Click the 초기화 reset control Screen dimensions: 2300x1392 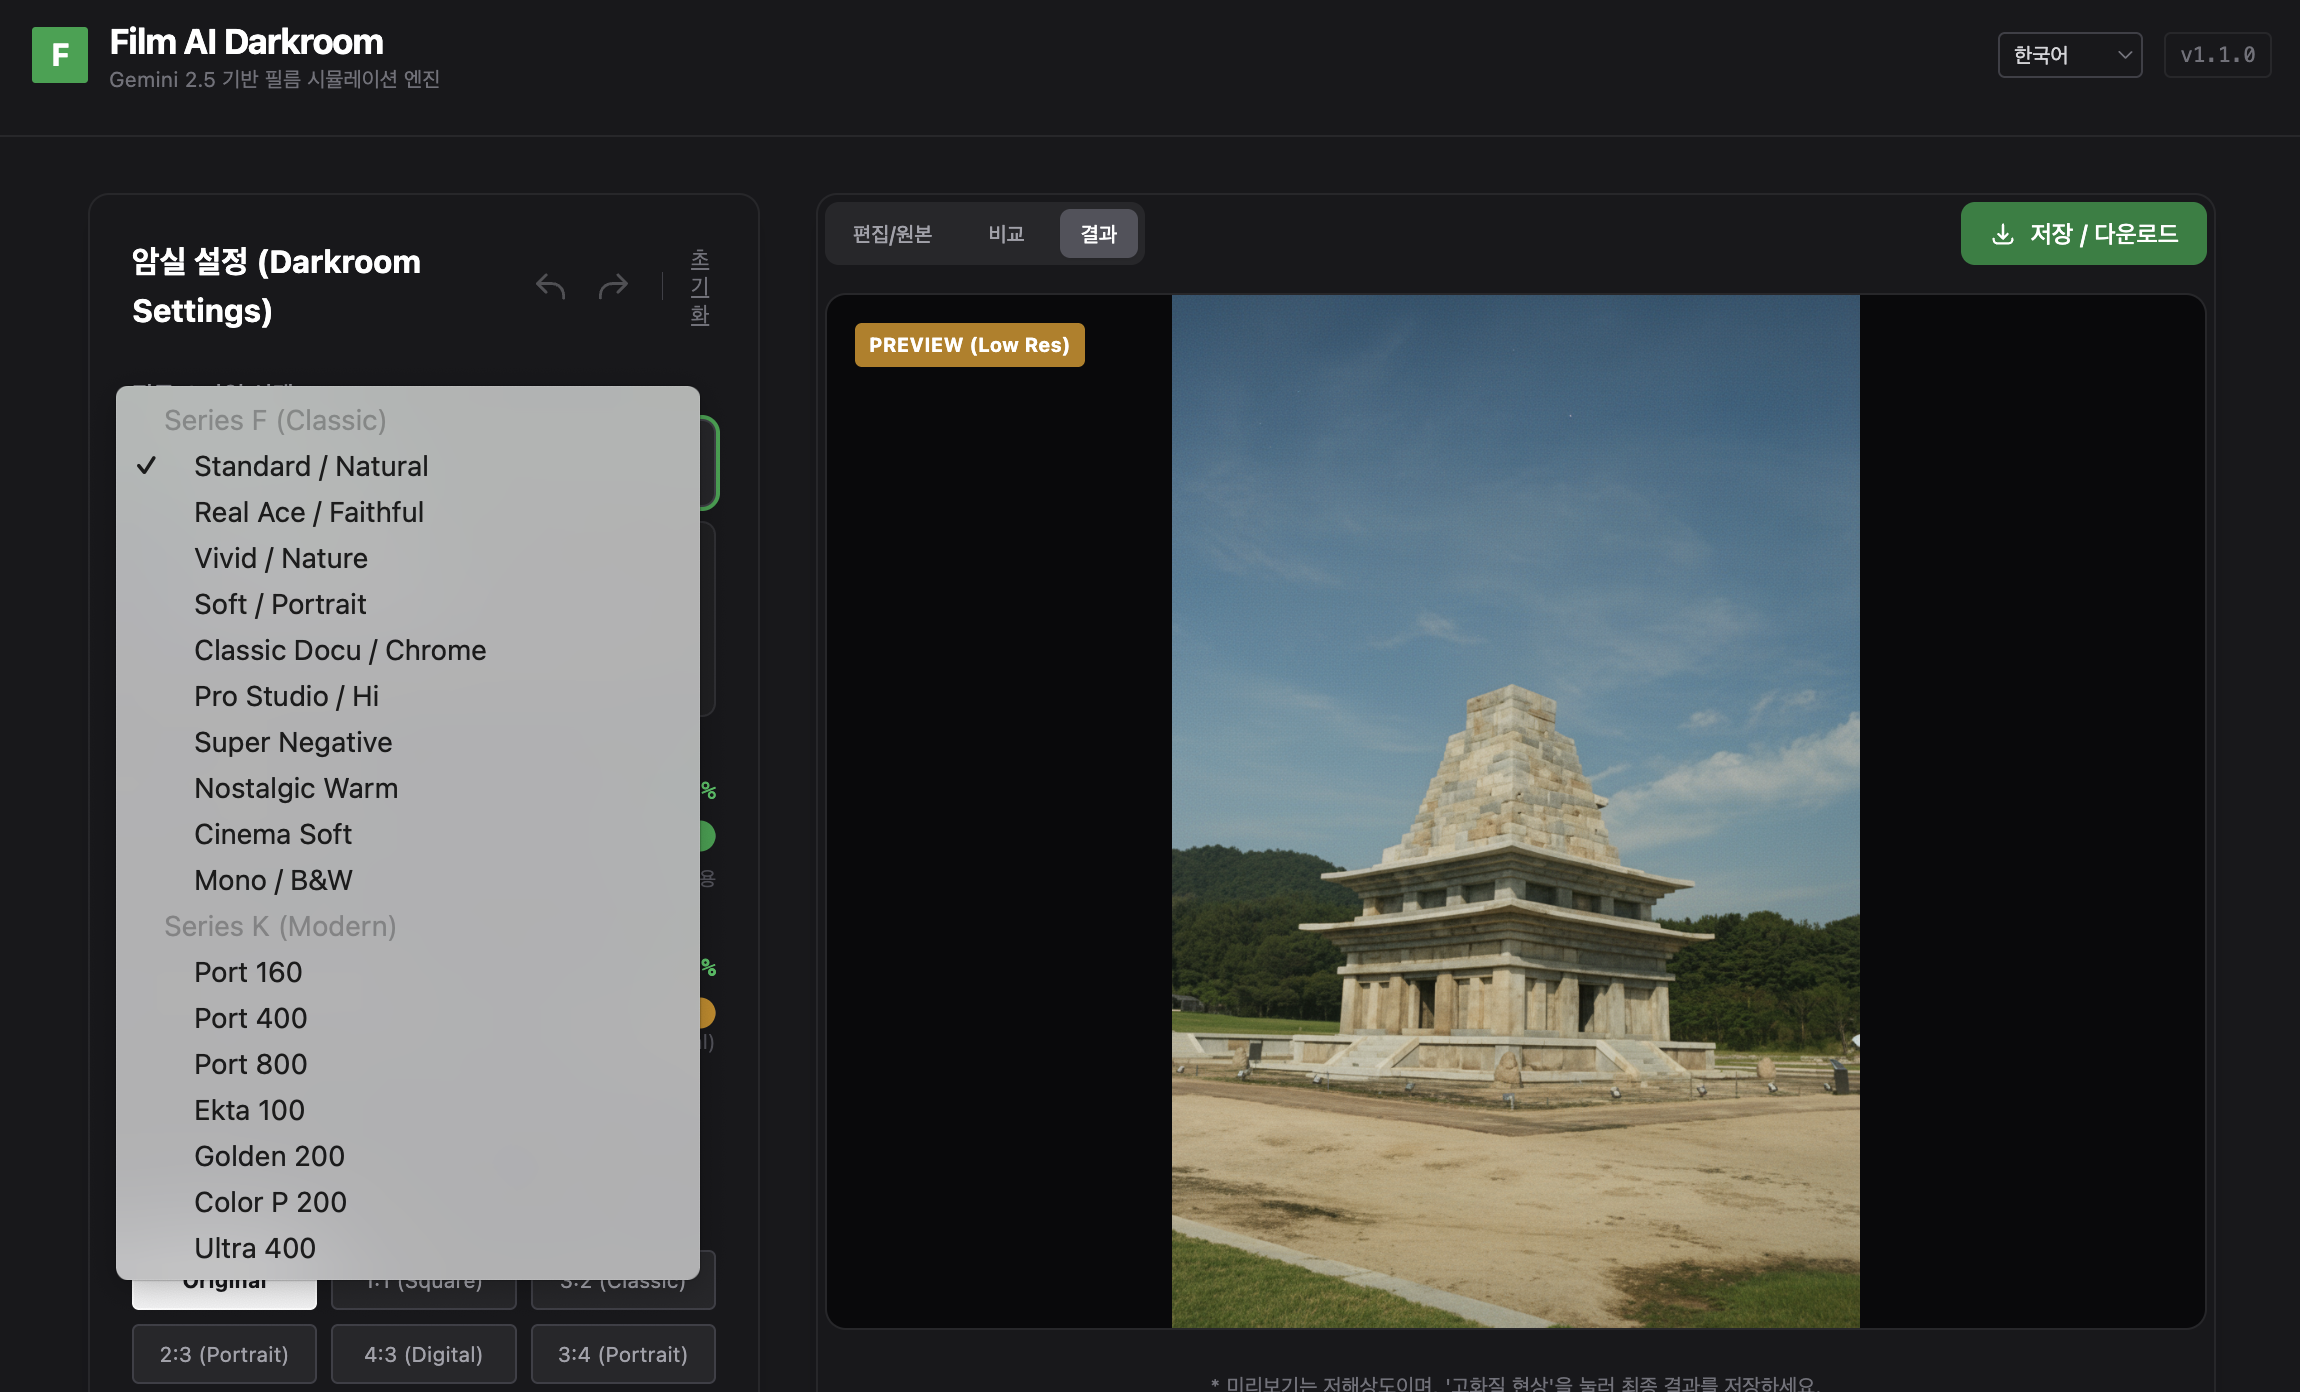[700, 287]
